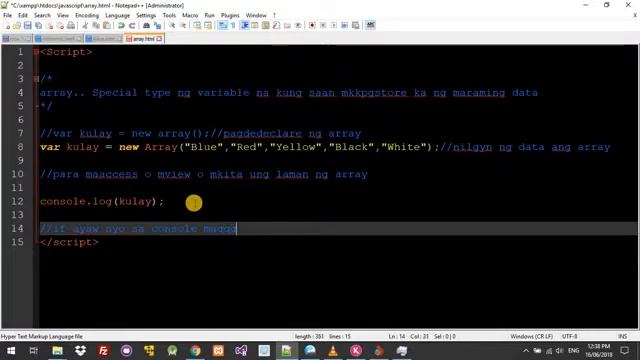Select the array.html tab

pyautogui.click(x=144, y=39)
